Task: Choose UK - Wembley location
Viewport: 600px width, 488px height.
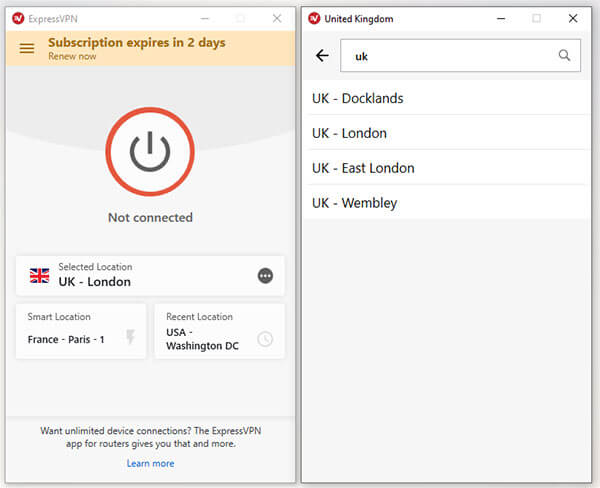Action: 446,202
